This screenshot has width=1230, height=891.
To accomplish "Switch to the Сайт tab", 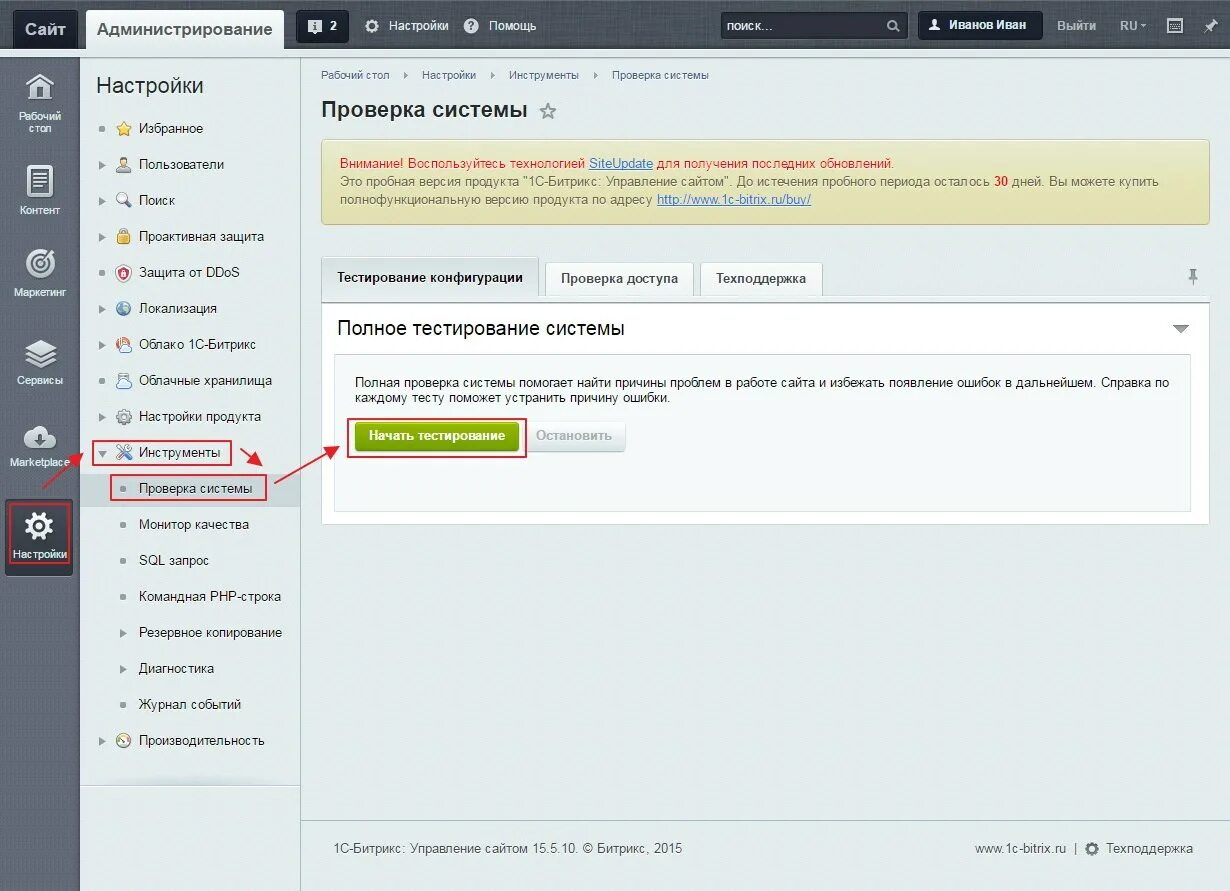I will coord(45,29).
